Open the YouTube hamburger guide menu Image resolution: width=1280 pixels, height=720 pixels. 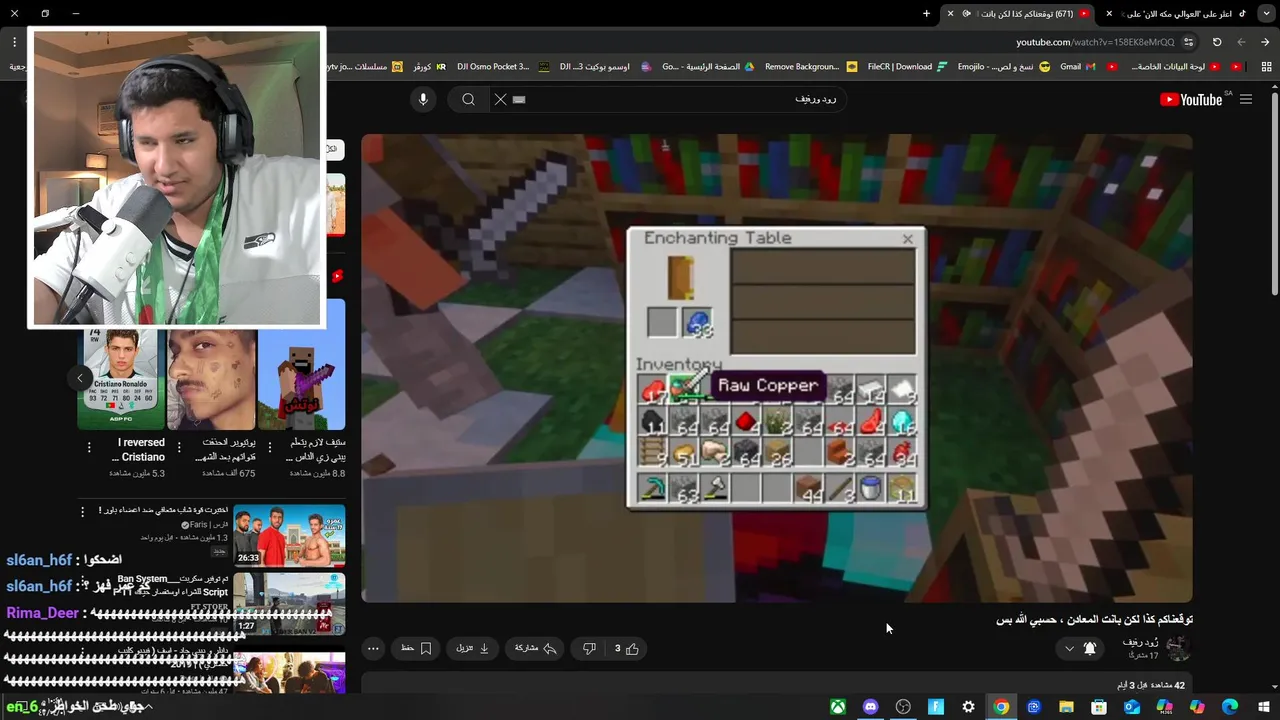pyautogui.click(x=1246, y=99)
